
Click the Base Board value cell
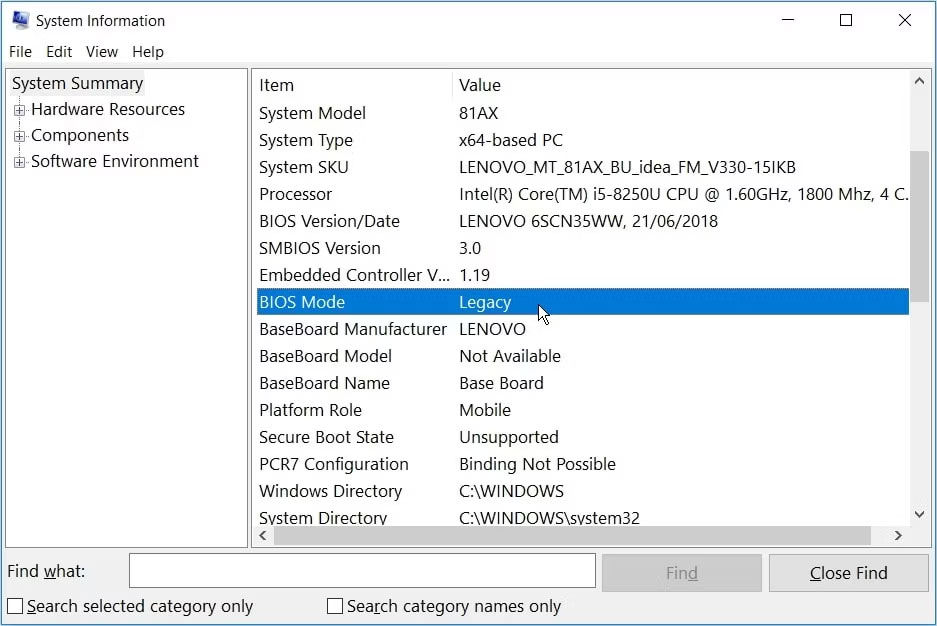501,383
